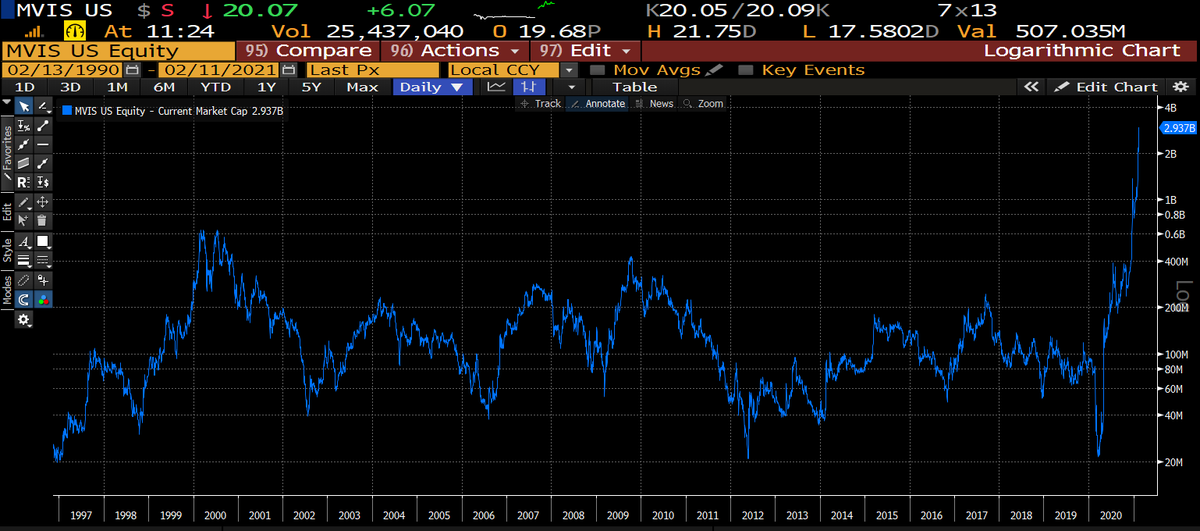Open the drawing toolbar gear settings

point(23,320)
